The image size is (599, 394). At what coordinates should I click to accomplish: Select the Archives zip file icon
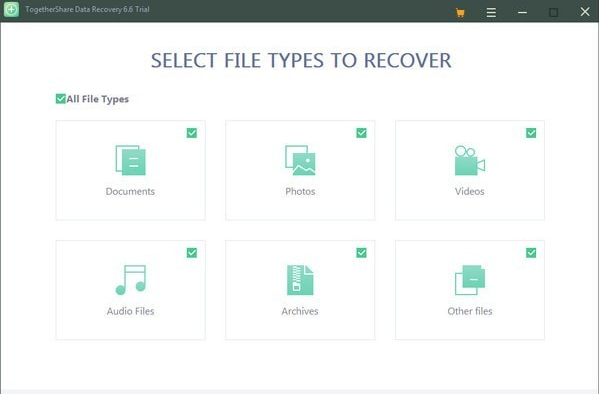[300, 280]
